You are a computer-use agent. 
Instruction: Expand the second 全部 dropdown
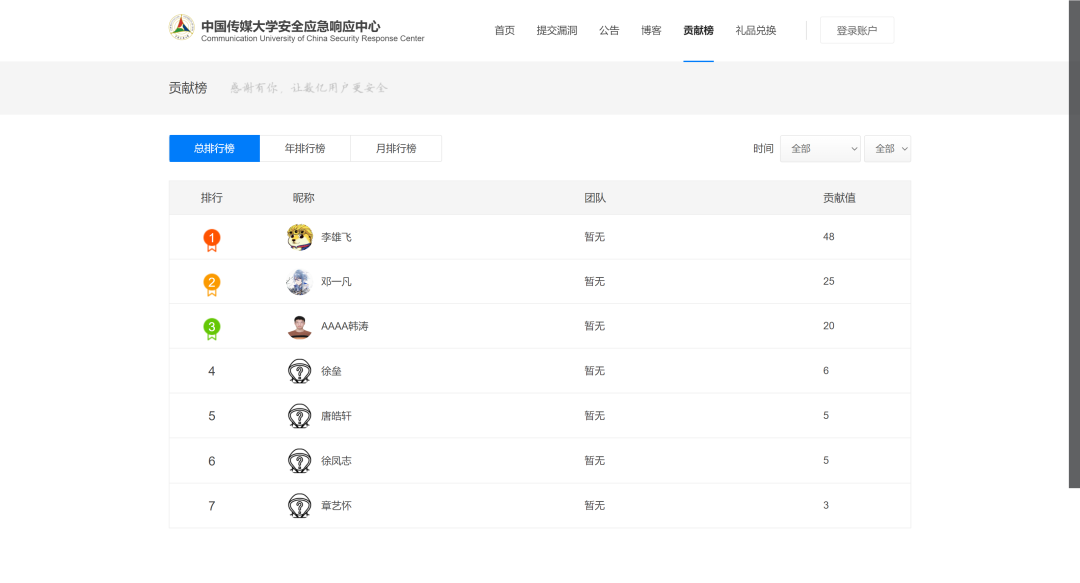(887, 148)
